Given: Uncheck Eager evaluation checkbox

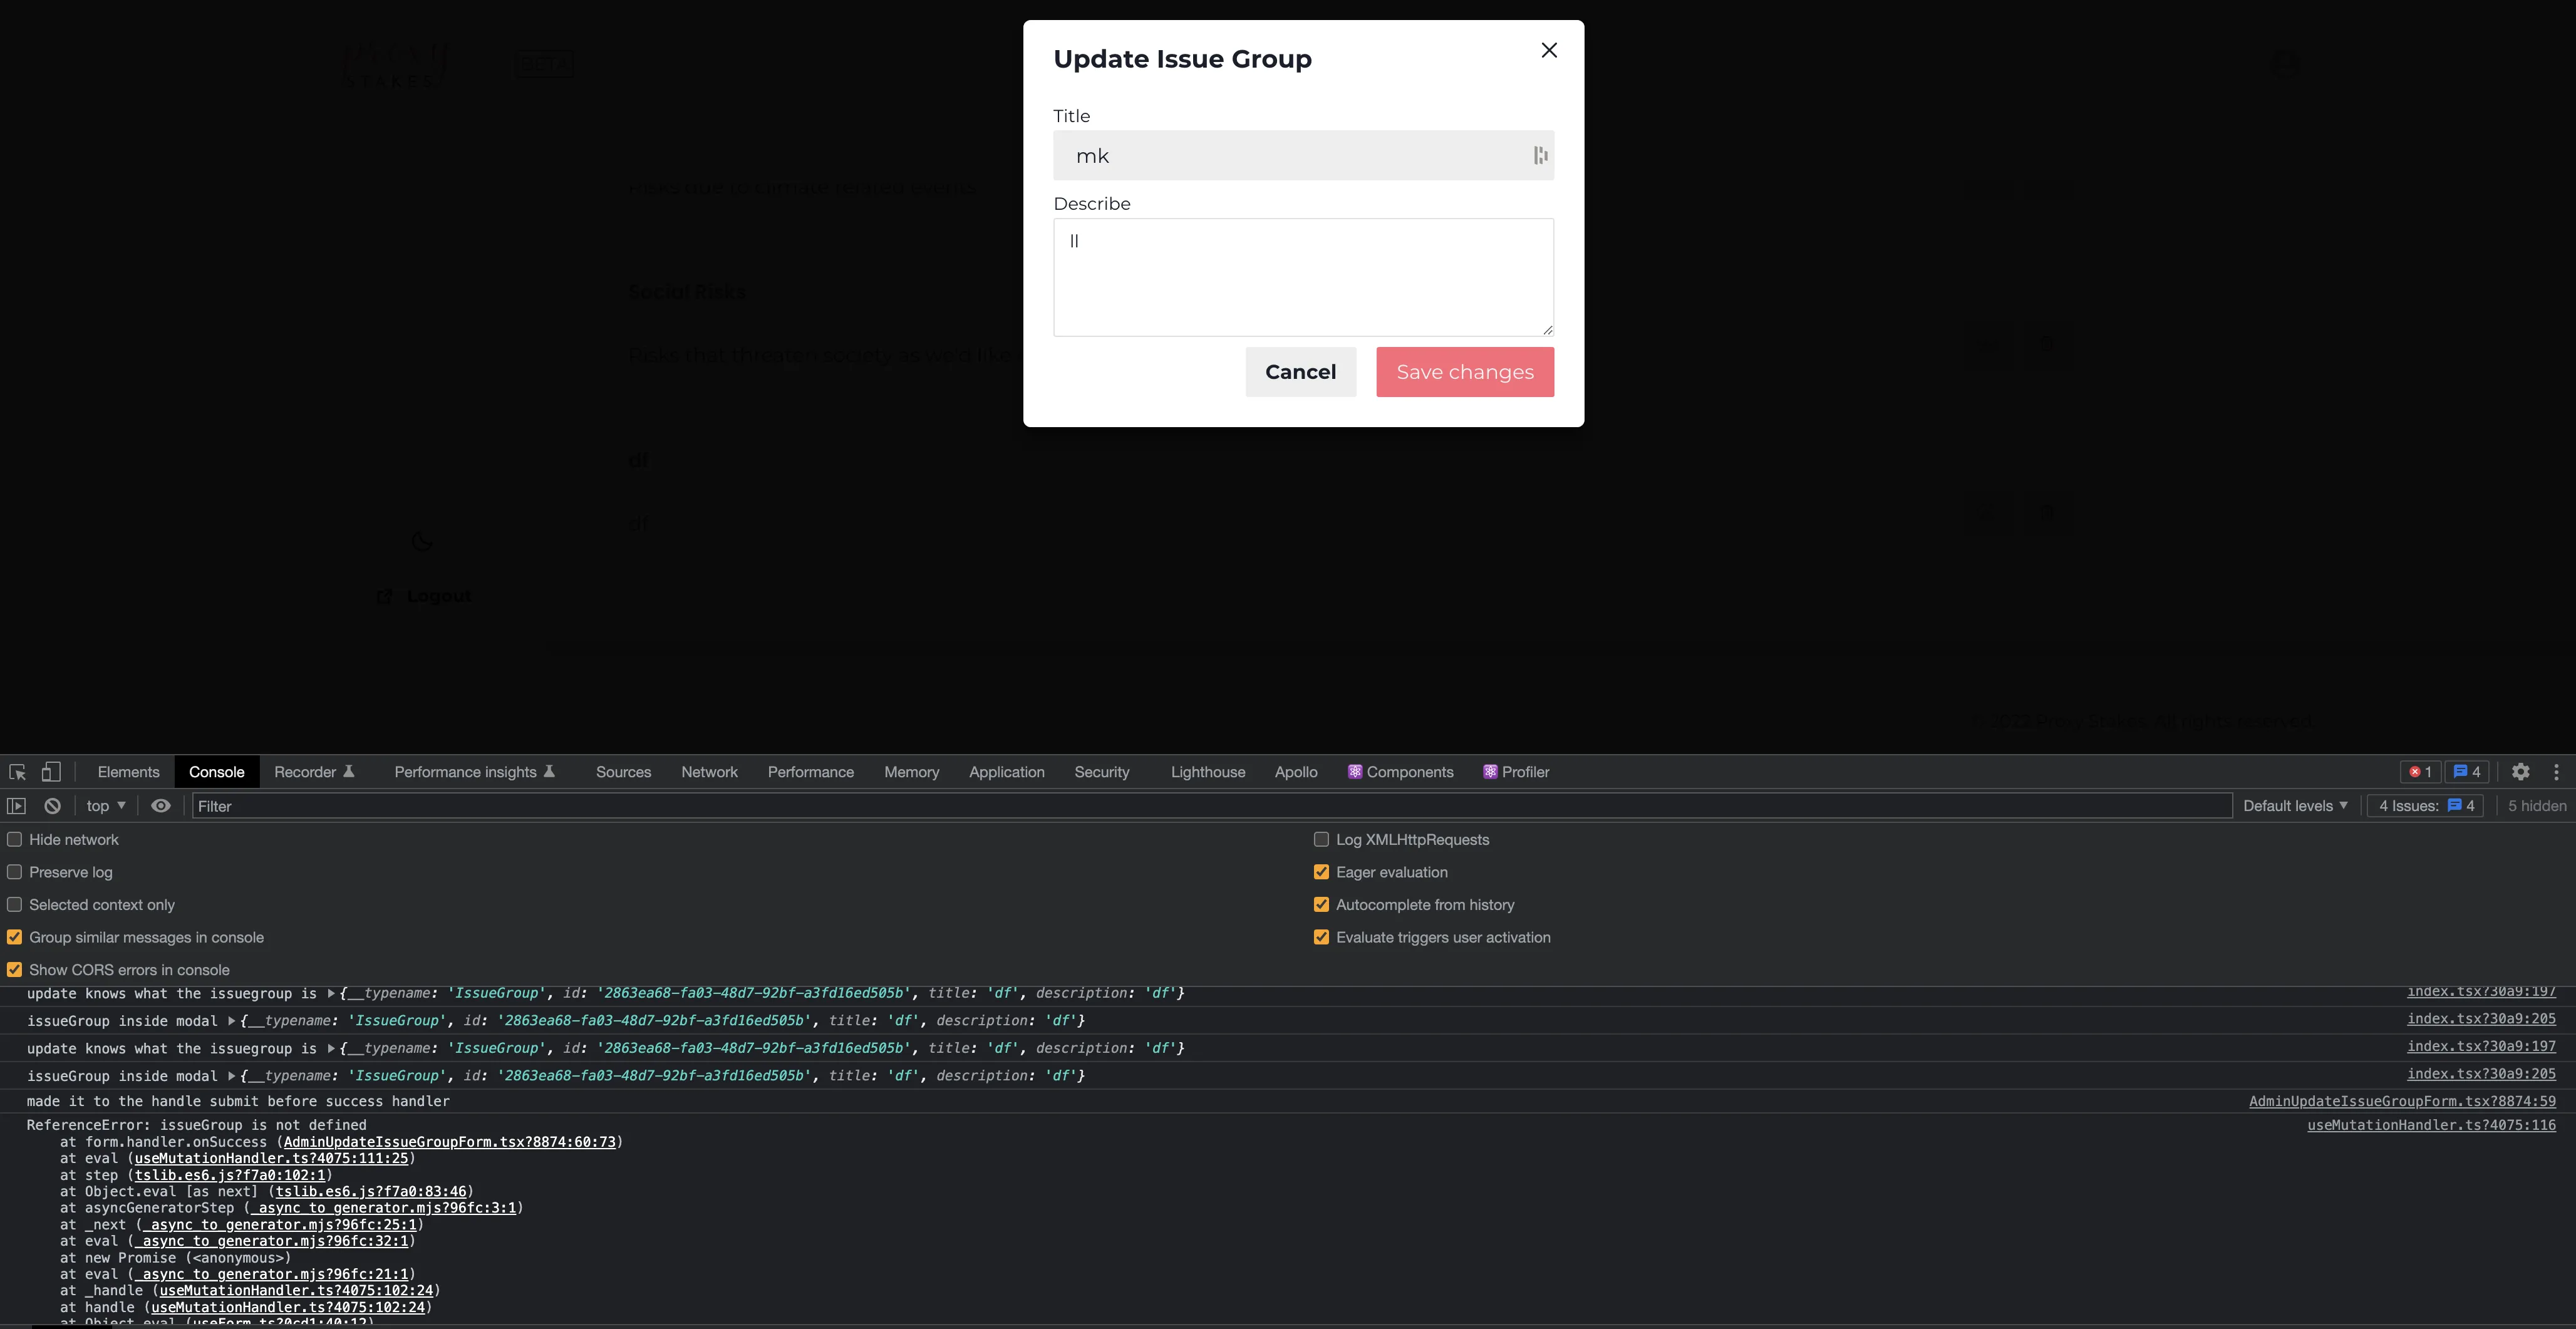Looking at the screenshot, I should (1321, 872).
